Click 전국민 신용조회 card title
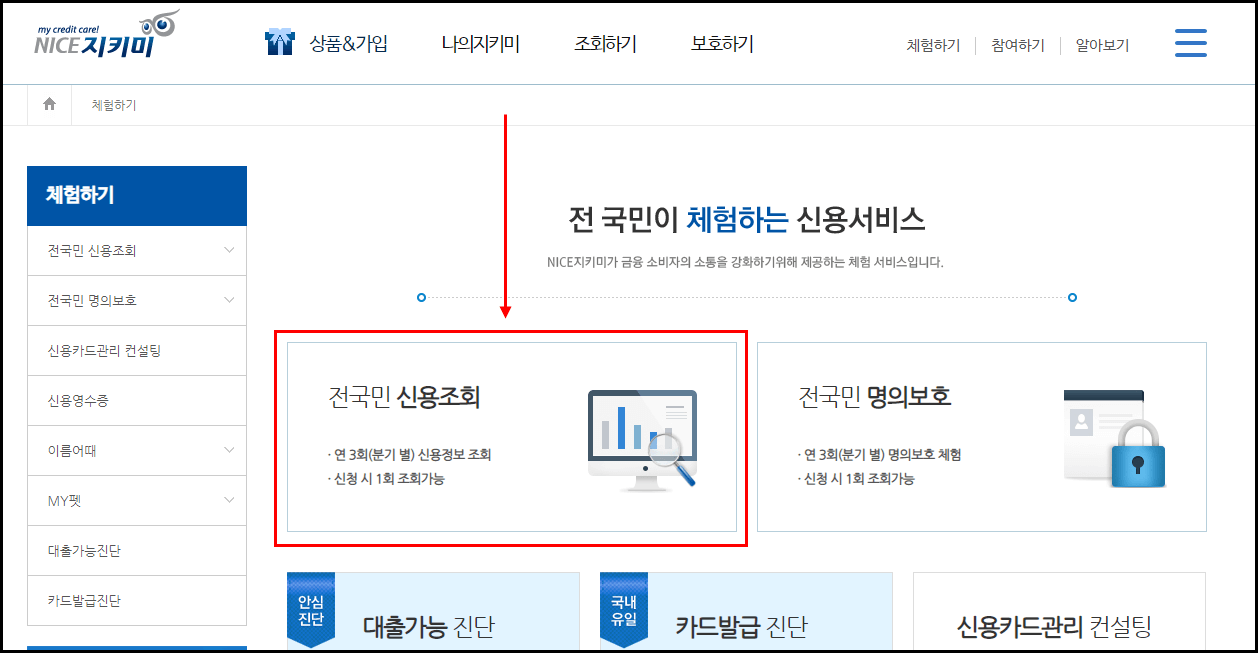Viewport: 1258px width, 653px height. pos(404,397)
